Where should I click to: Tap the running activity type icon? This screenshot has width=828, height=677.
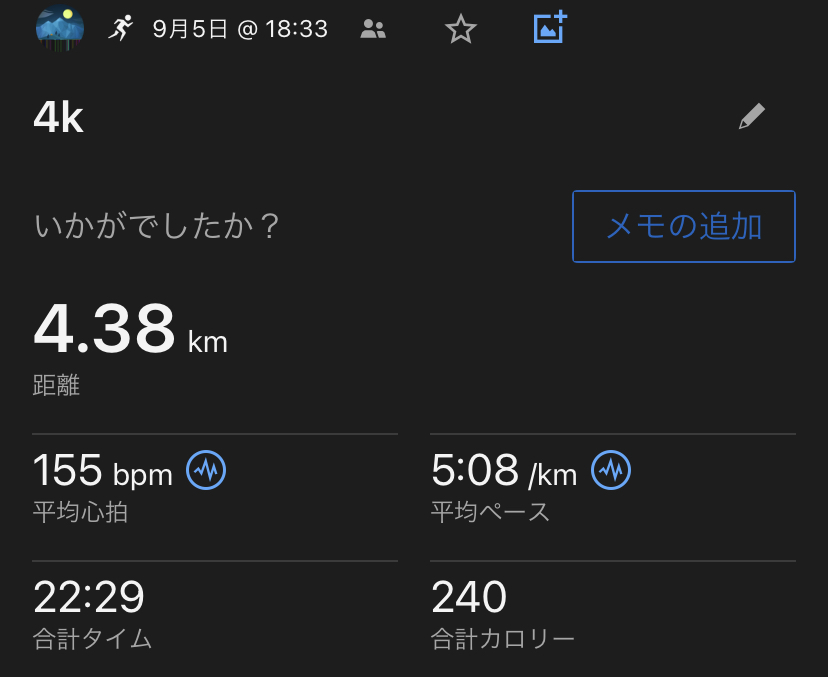[121, 29]
